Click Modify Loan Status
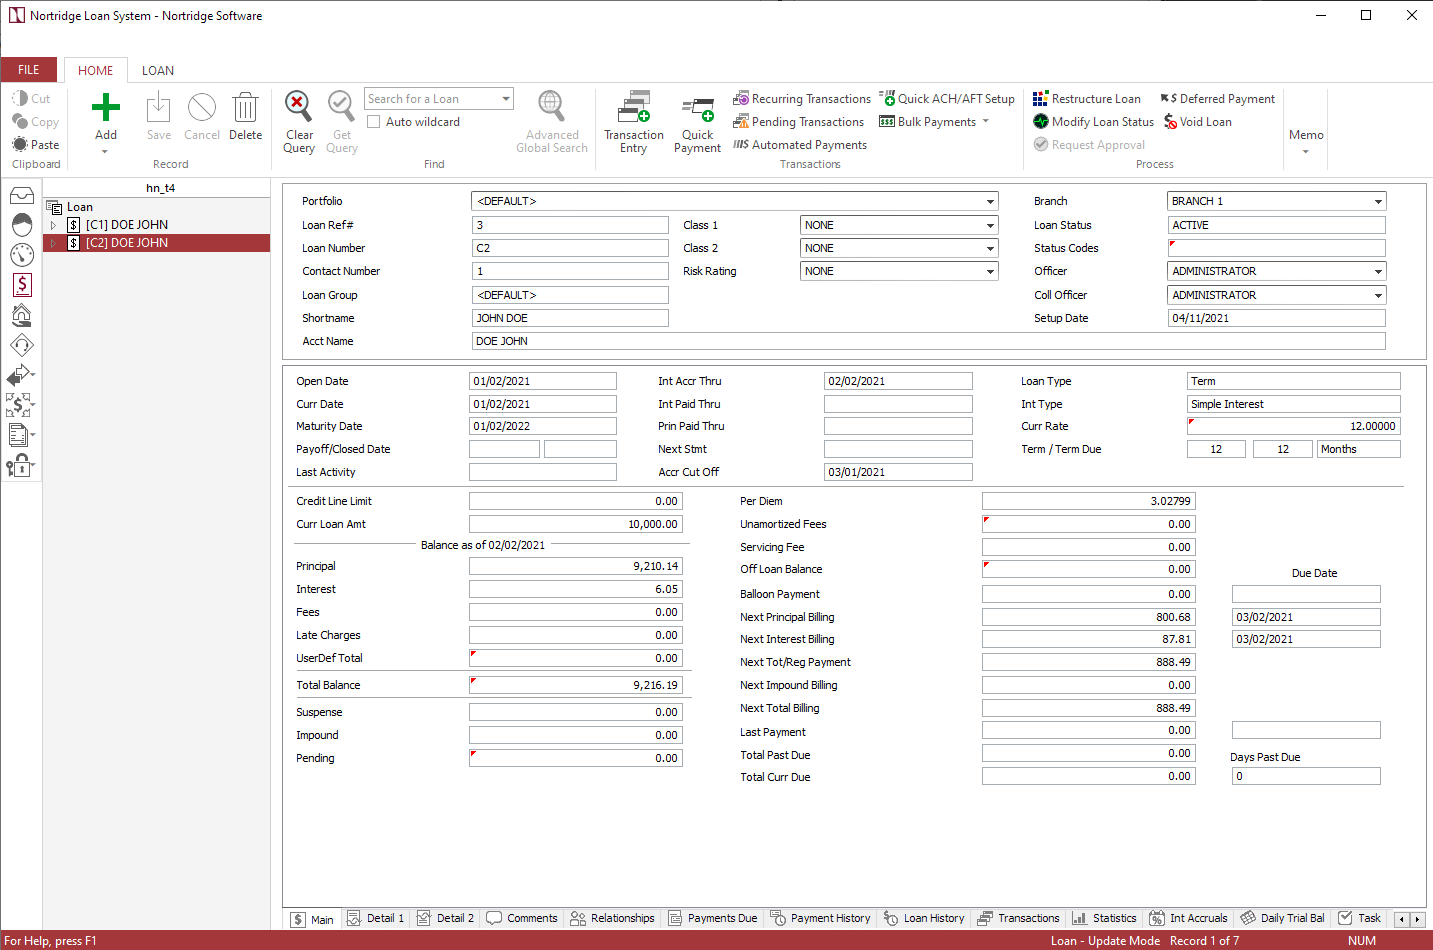Image resolution: width=1433 pixels, height=950 pixels. 1093,122
